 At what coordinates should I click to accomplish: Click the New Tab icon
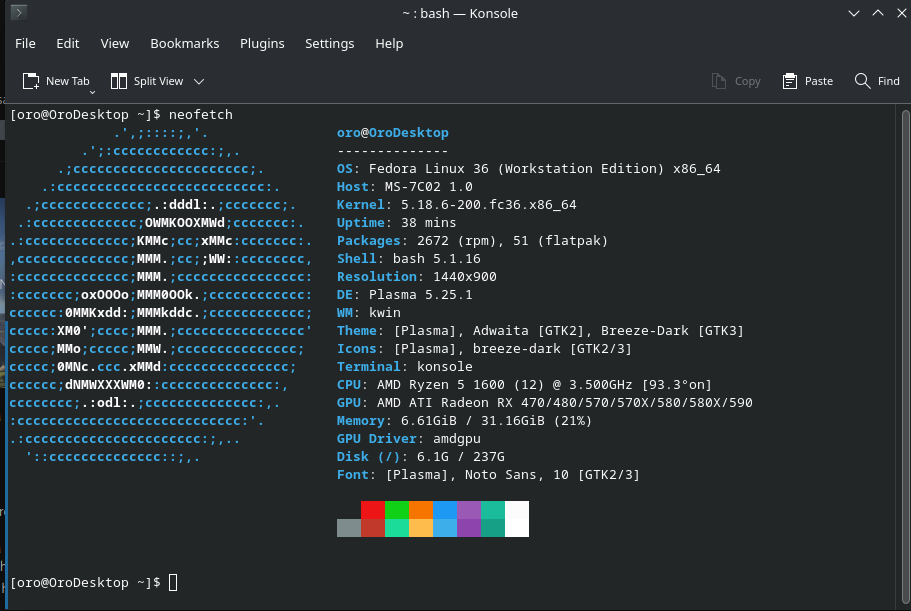coord(31,81)
